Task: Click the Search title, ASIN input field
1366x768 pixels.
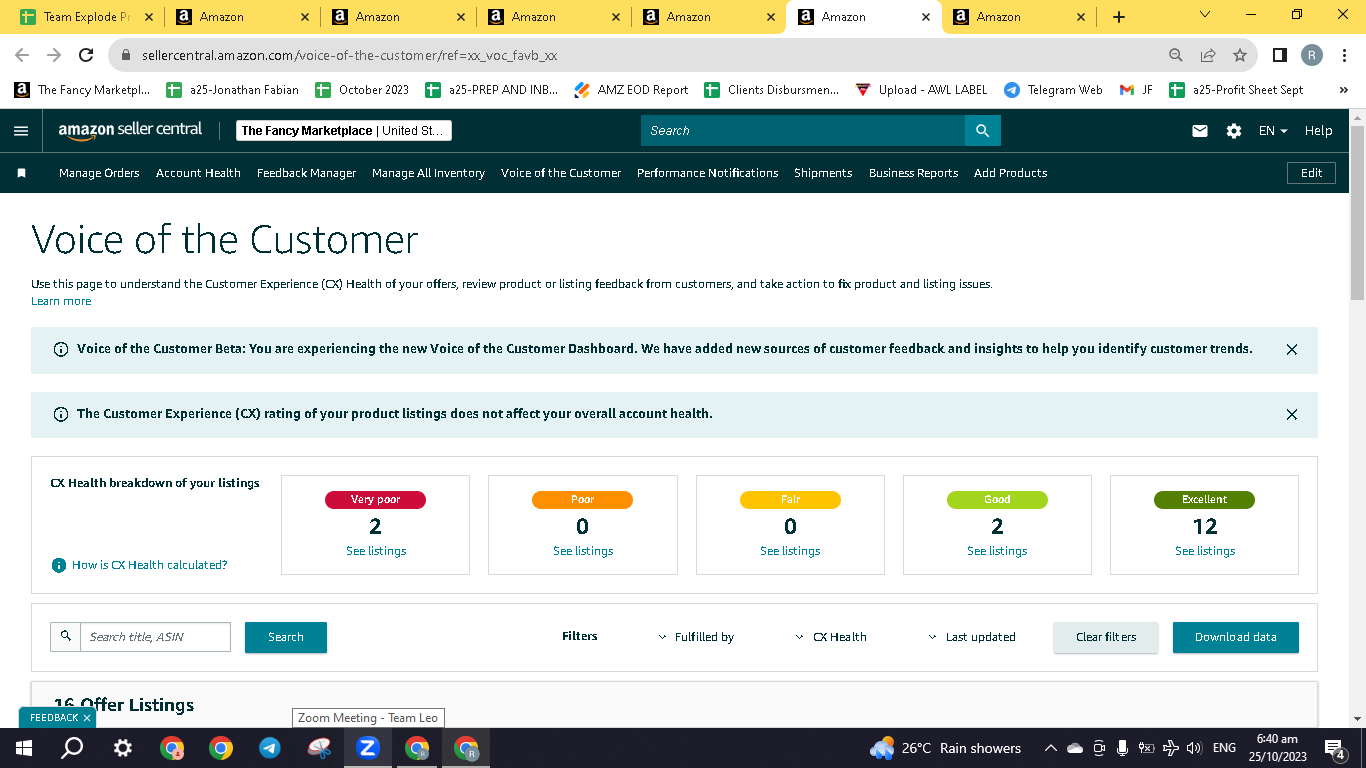Action: (x=155, y=637)
